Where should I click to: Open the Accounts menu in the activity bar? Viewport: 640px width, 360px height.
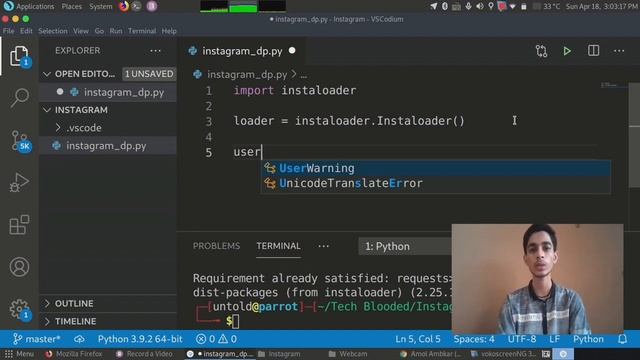coord(19,267)
